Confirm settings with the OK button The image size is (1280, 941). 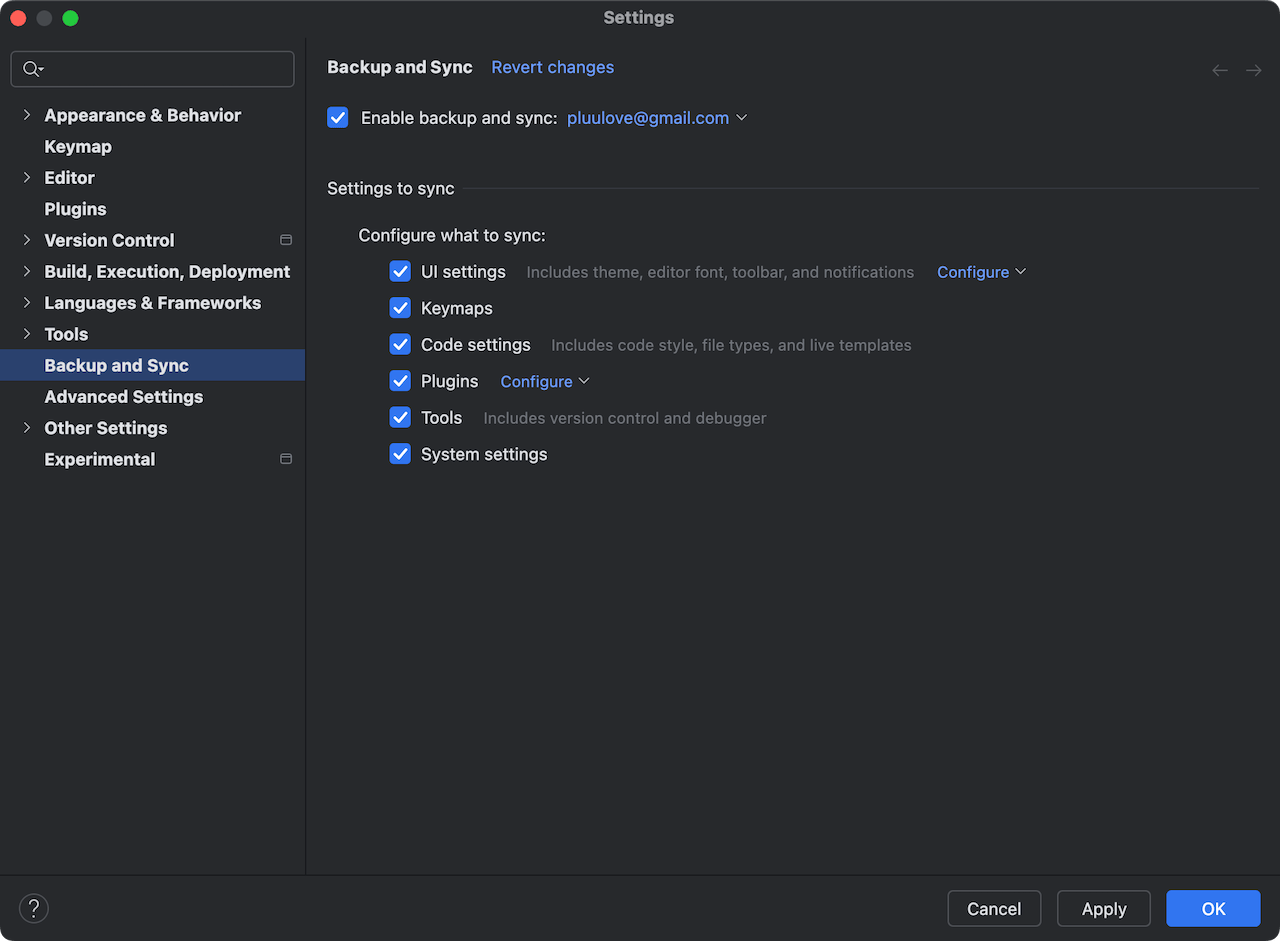click(1213, 908)
